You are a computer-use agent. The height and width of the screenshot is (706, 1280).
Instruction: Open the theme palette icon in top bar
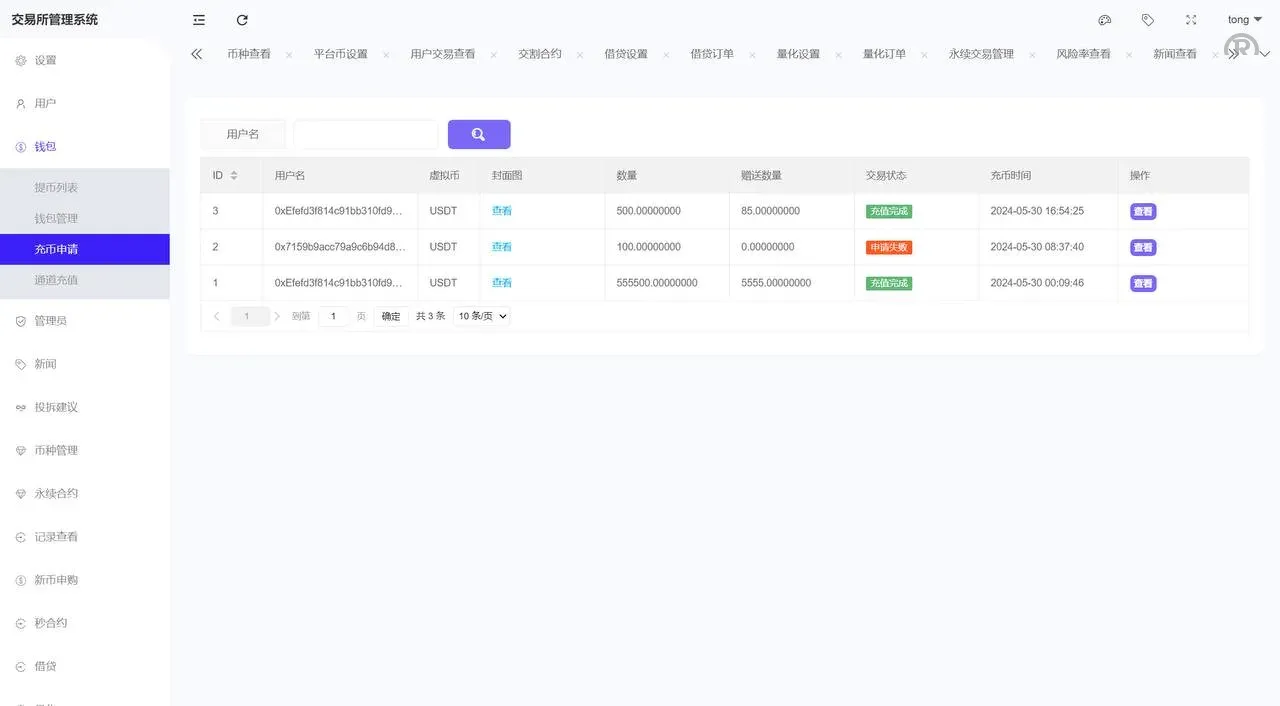click(x=1104, y=19)
